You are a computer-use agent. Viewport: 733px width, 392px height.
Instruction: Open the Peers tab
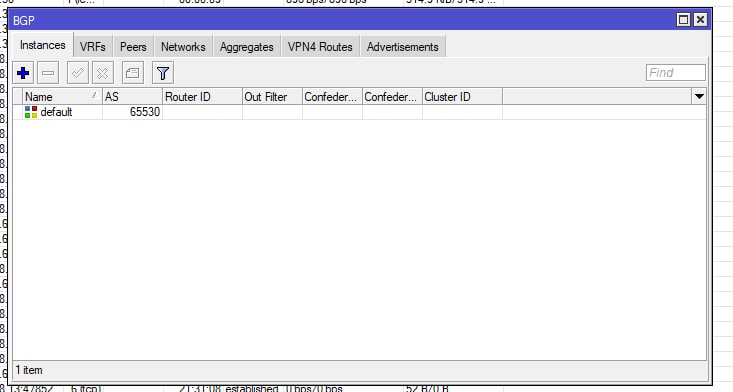point(133,47)
